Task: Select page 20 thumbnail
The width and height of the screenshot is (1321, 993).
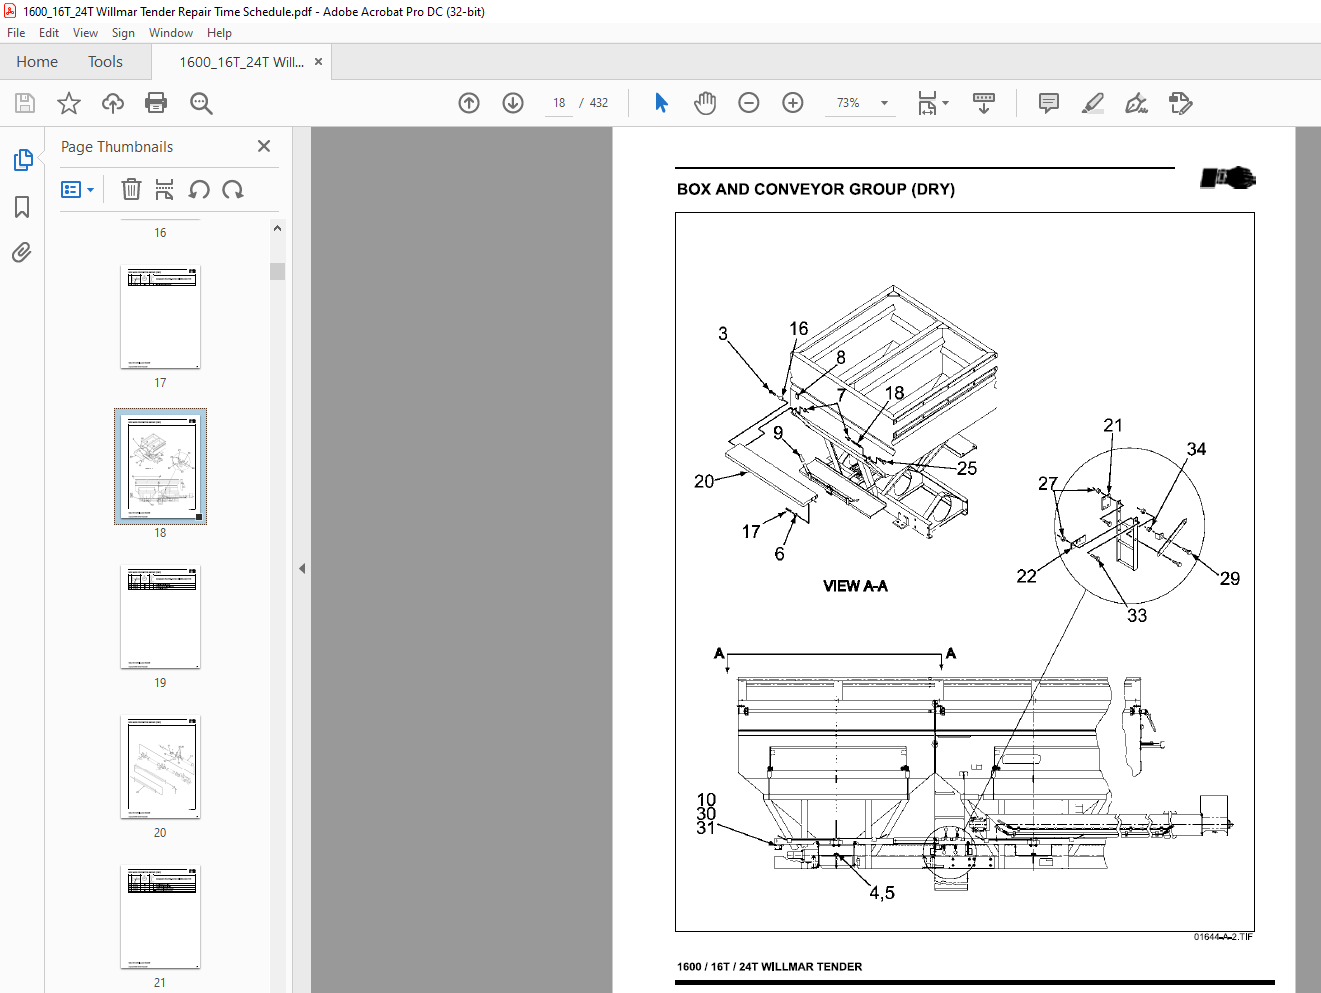Action: pos(161,767)
